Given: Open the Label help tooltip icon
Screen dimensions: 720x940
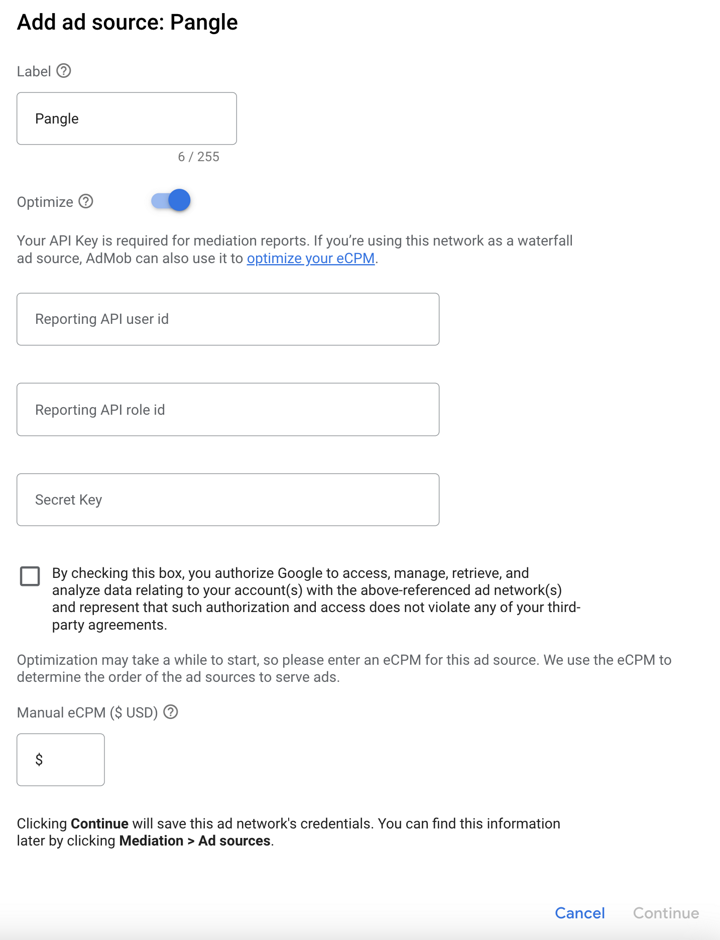Looking at the screenshot, I should 60,71.
